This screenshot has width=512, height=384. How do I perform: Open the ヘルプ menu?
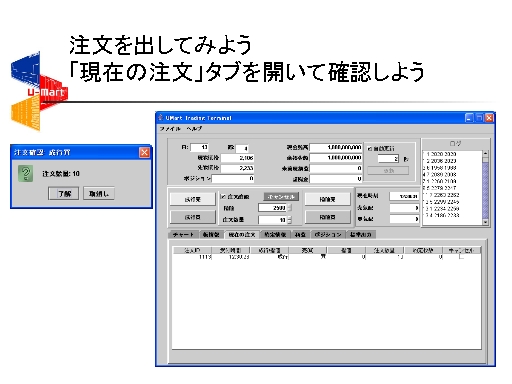pos(194,129)
